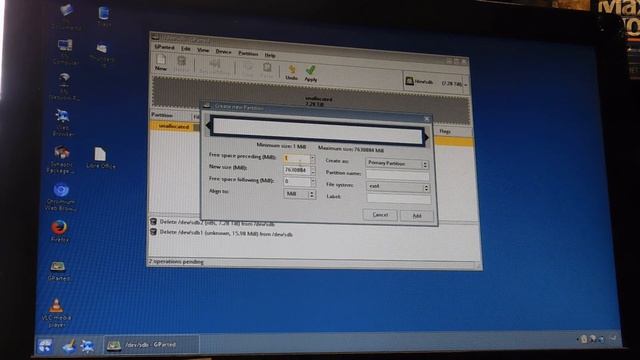Click the Undo toolbar icon
640x360 pixels.
pyautogui.click(x=291, y=72)
